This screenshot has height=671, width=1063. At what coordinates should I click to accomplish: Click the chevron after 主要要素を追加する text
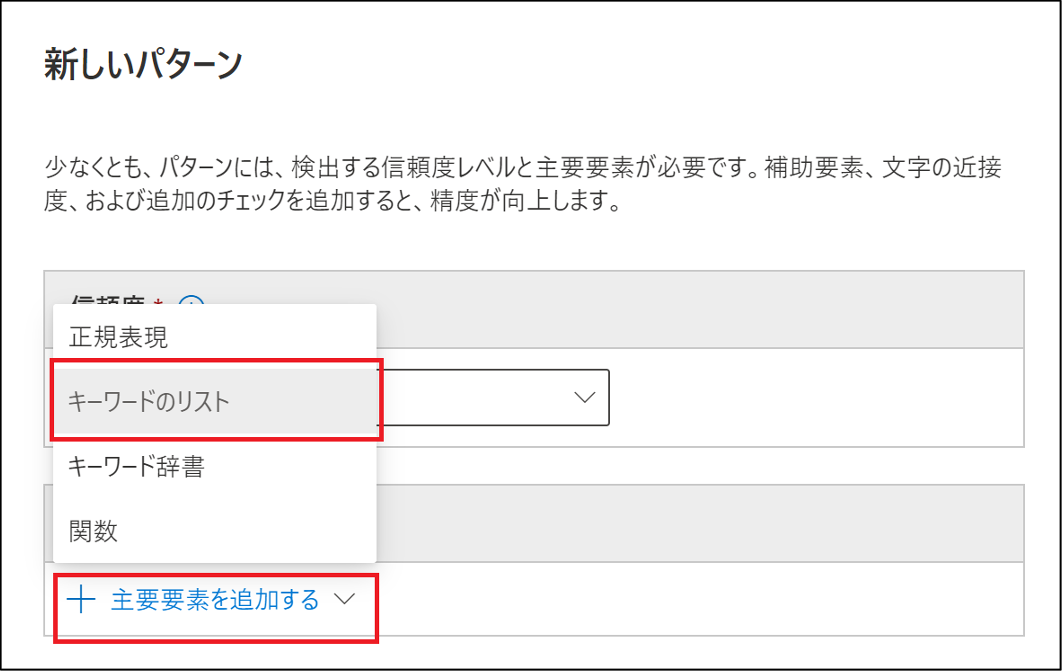click(x=344, y=599)
